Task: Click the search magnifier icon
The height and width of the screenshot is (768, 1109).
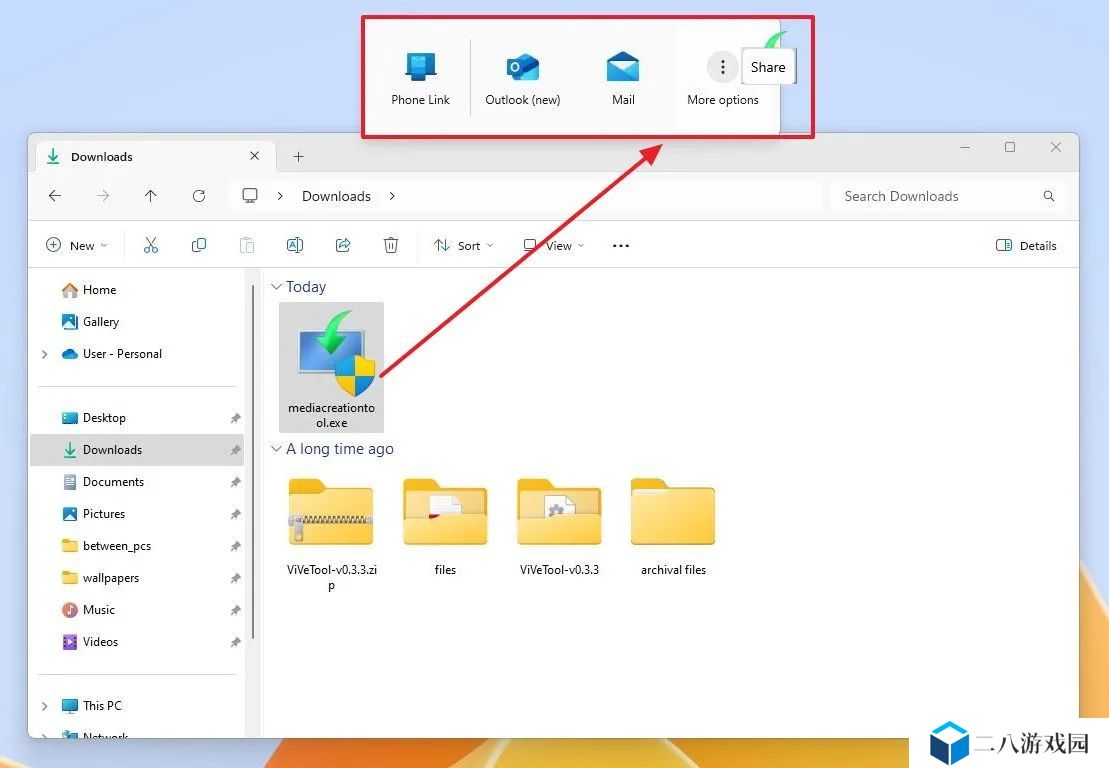Action: [1048, 196]
